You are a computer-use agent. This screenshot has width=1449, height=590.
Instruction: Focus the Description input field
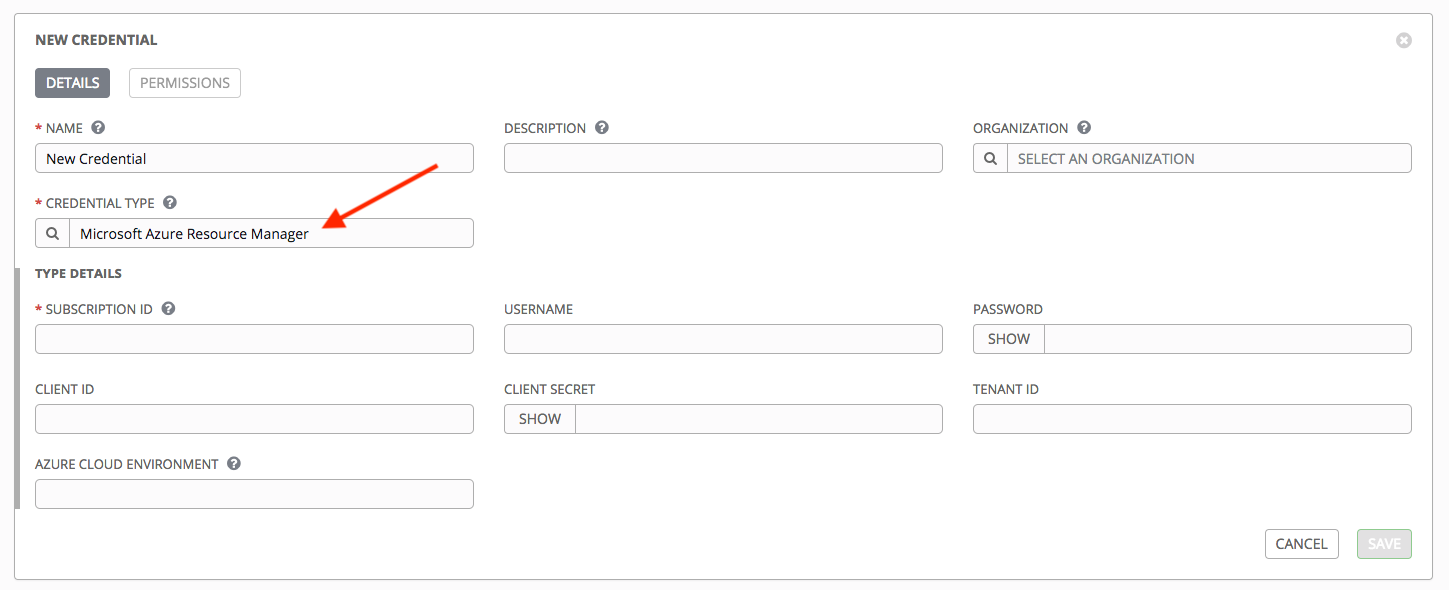coord(723,158)
